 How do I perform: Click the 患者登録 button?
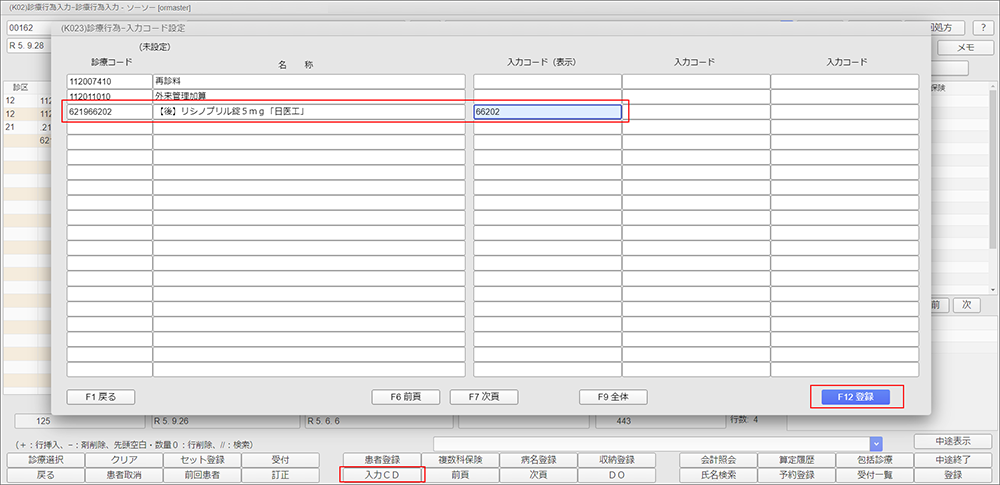click(x=382, y=460)
